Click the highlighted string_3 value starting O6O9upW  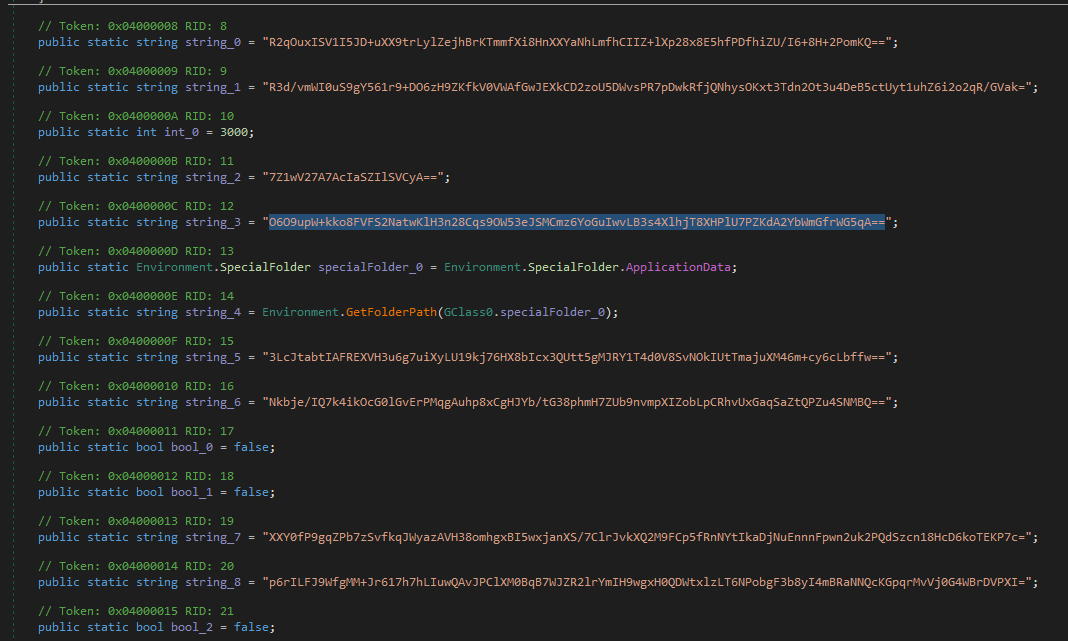[x=577, y=222]
